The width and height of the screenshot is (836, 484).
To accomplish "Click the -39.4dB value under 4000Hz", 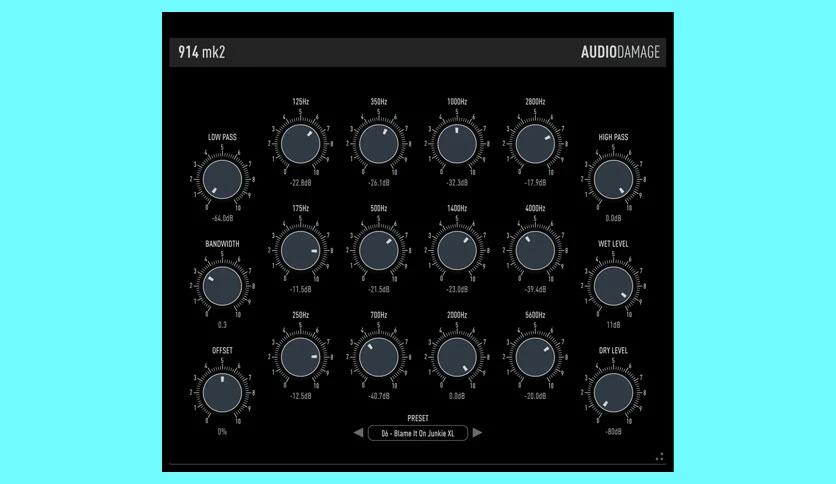I will coord(535,289).
